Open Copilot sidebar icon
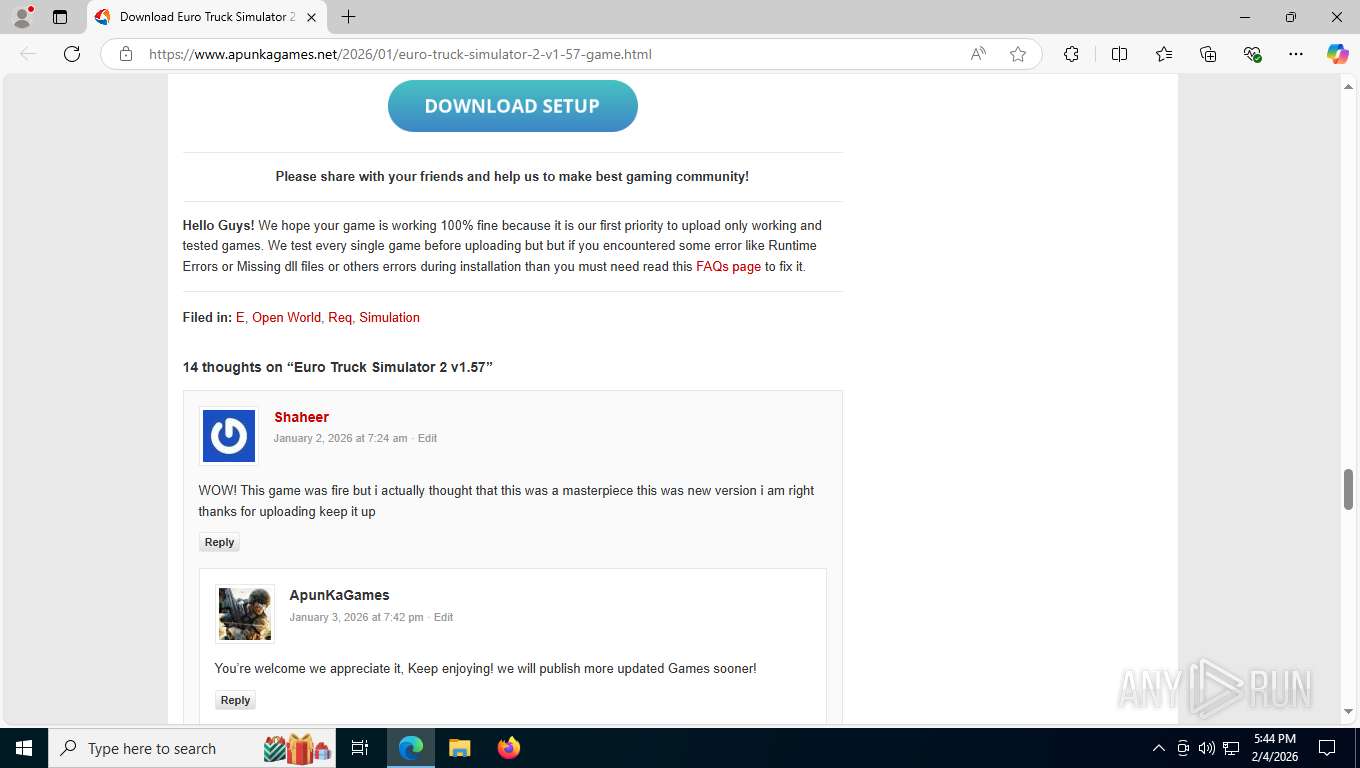This screenshot has width=1360, height=768. [x=1338, y=54]
